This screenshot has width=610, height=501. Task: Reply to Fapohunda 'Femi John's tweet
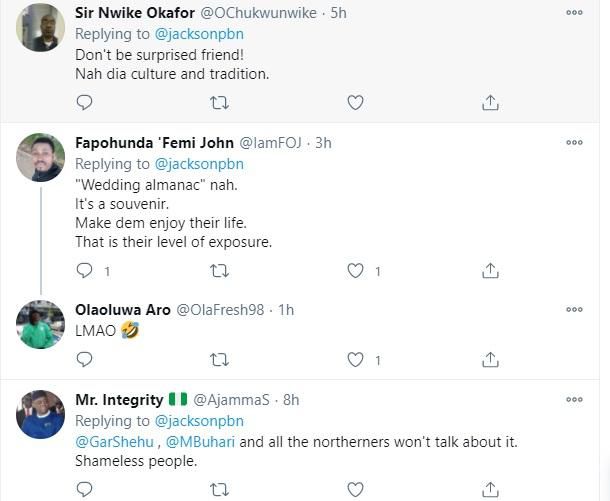pyautogui.click(x=85, y=270)
